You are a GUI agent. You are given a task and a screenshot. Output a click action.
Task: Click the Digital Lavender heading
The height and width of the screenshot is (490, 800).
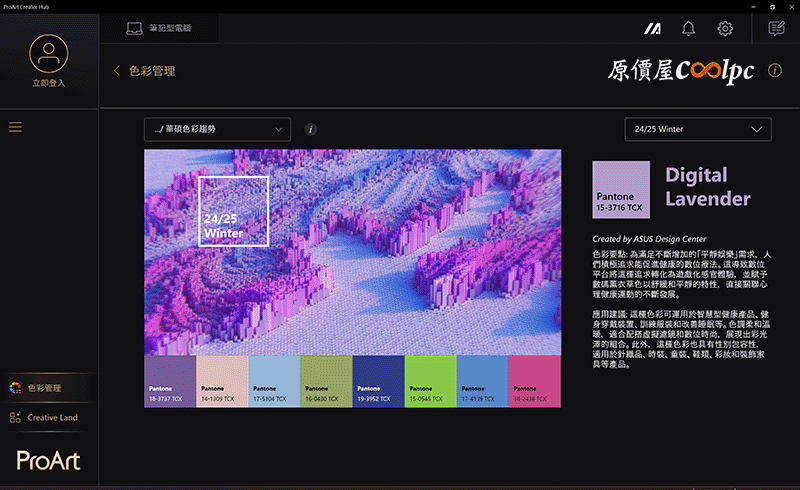click(x=708, y=187)
